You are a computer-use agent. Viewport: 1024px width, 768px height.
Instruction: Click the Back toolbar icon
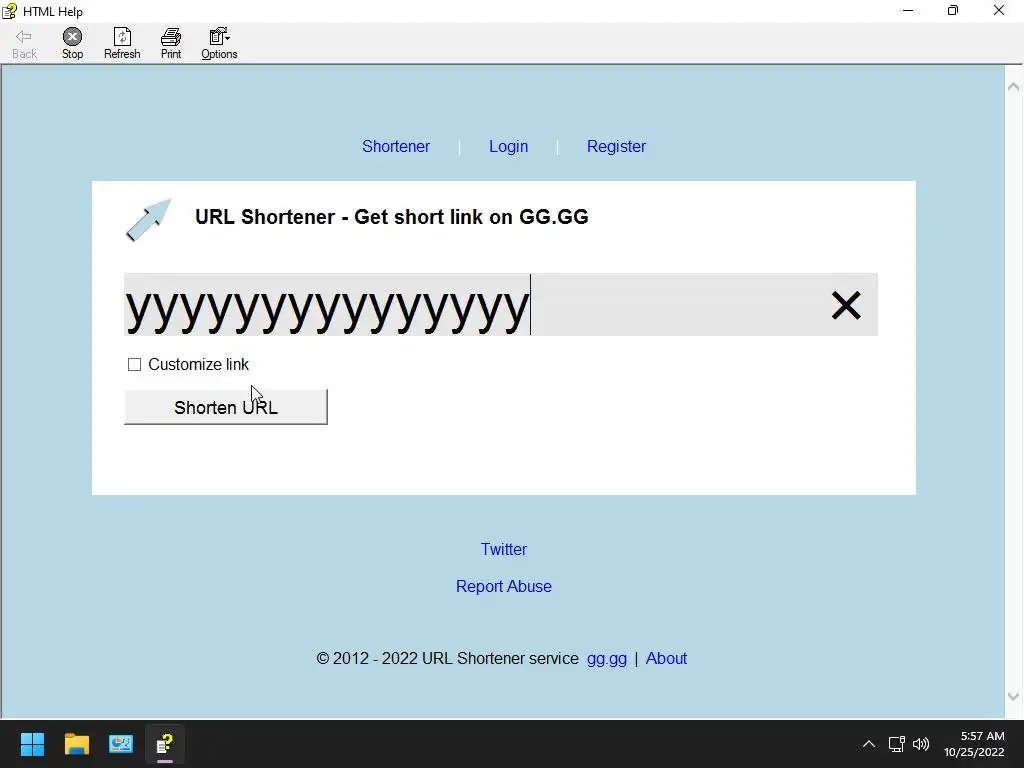point(24,44)
